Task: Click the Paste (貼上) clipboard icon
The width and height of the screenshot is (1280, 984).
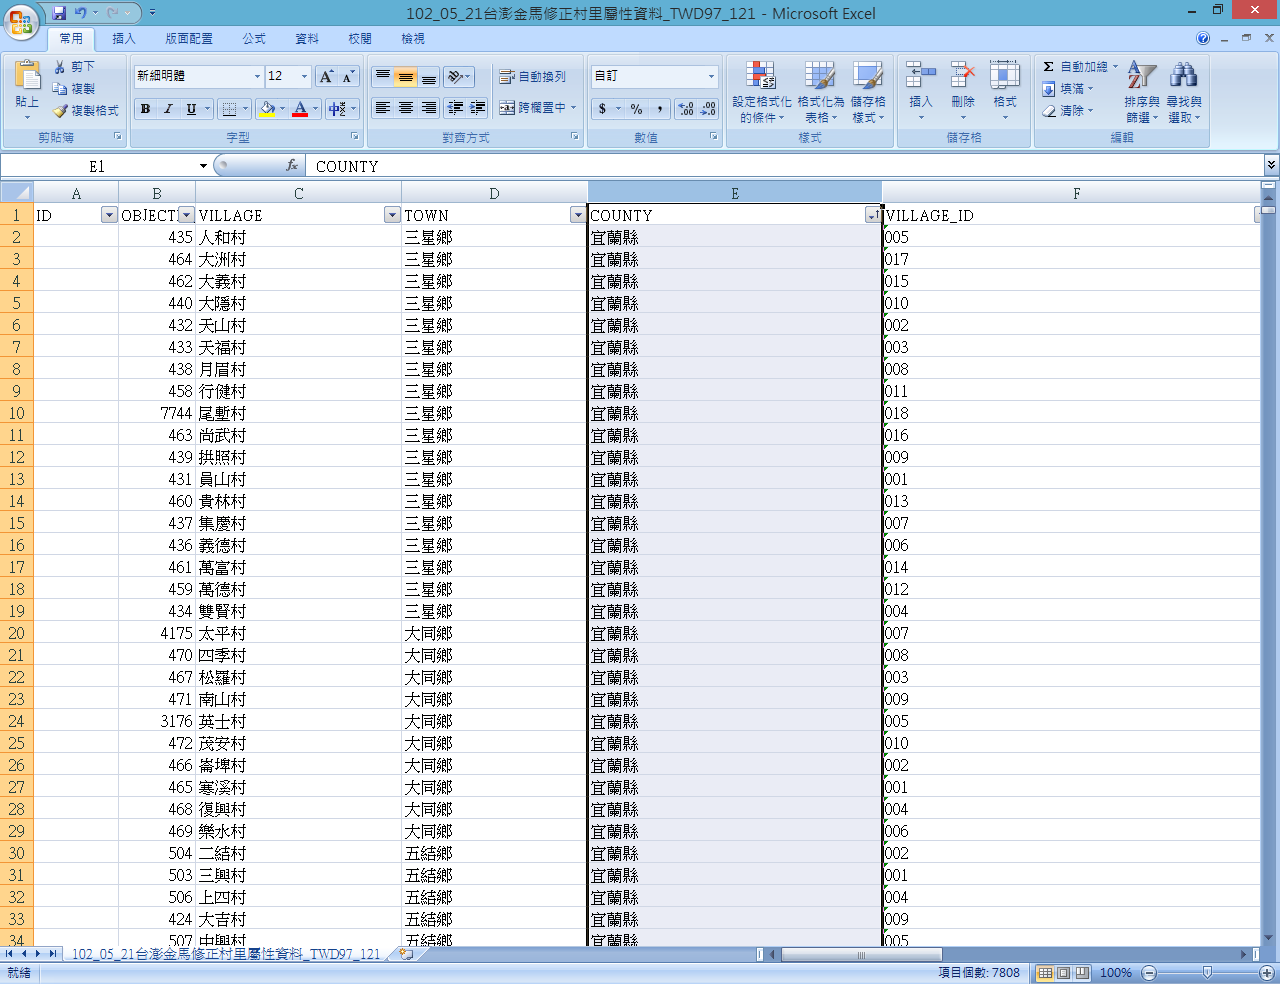Action: point(28,76)
